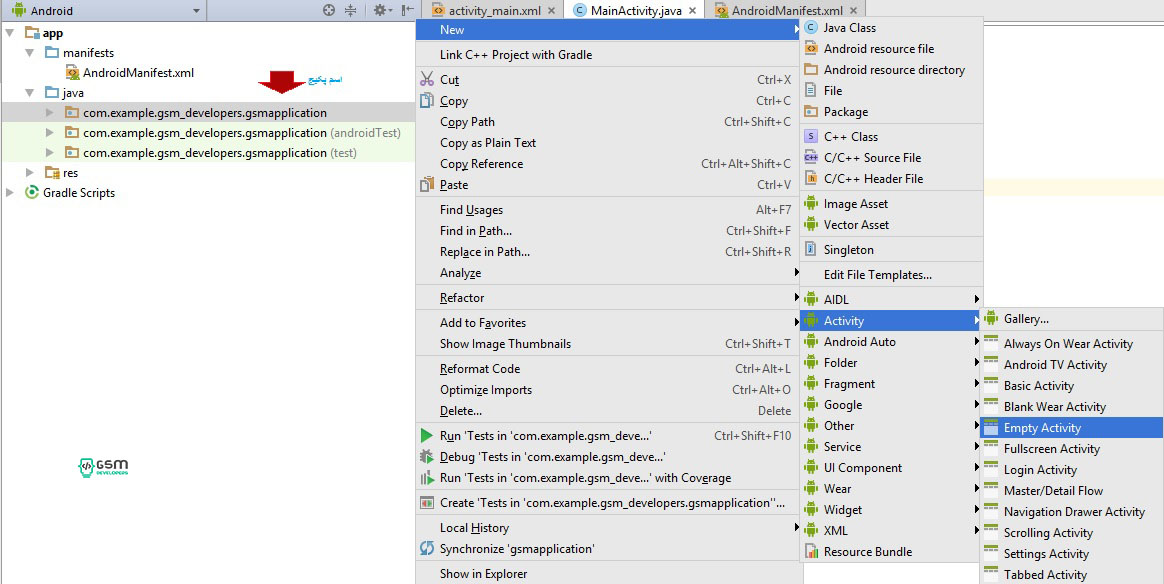This screenshot has height=584, width=1164.
Task: Switch to AndroidManifest.xml editor tab
Action: click(787, 10)
